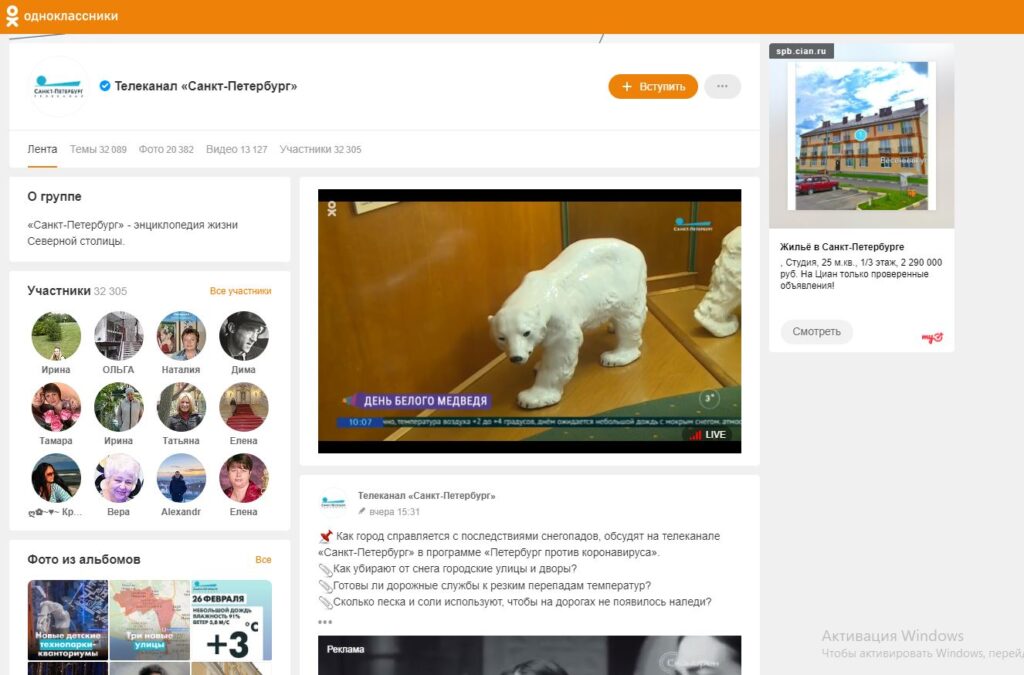
Task: Click the post timestamp вчера 15:31
Action: tap(394, 512)
